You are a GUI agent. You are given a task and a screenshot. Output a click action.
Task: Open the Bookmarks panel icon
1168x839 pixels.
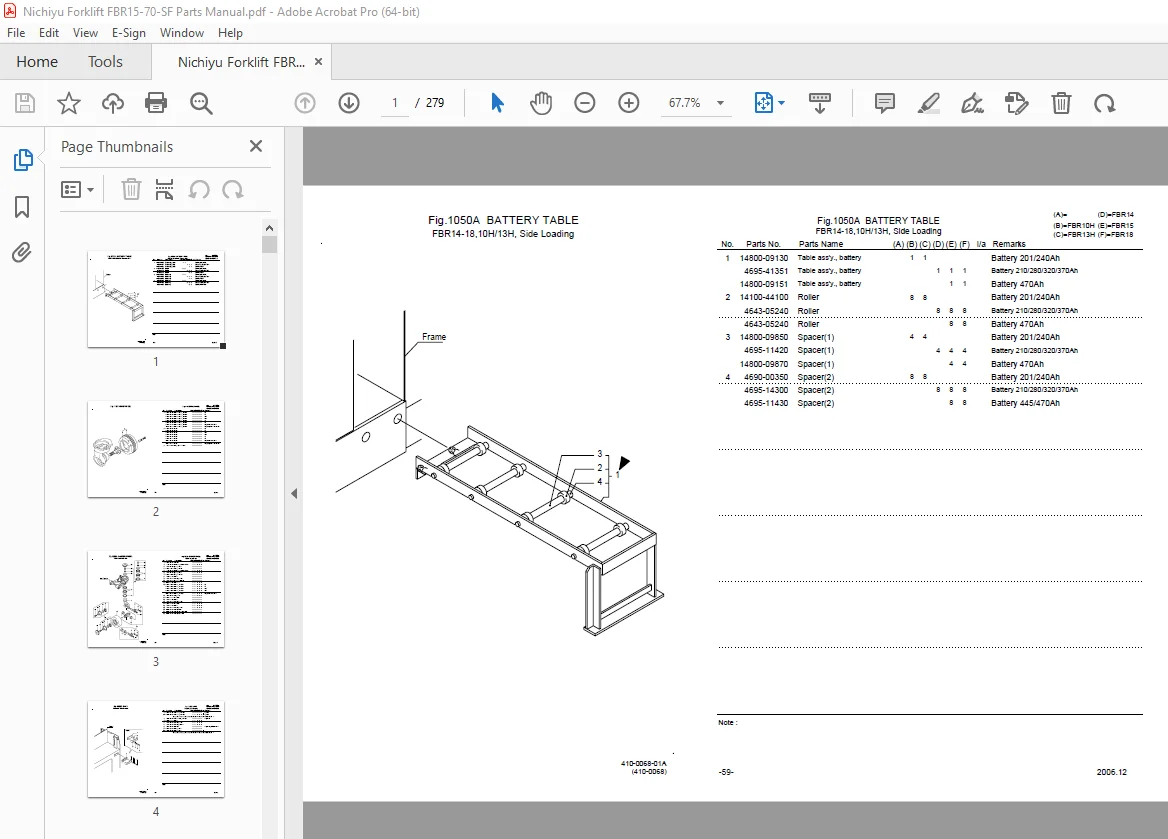click(x=22, y=206)
